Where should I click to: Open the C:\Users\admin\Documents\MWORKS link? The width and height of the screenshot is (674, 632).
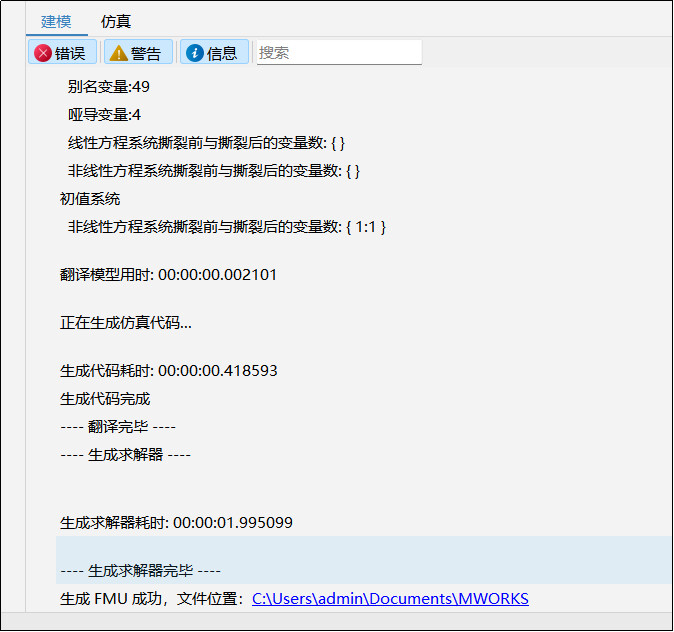tap(390, 598)
